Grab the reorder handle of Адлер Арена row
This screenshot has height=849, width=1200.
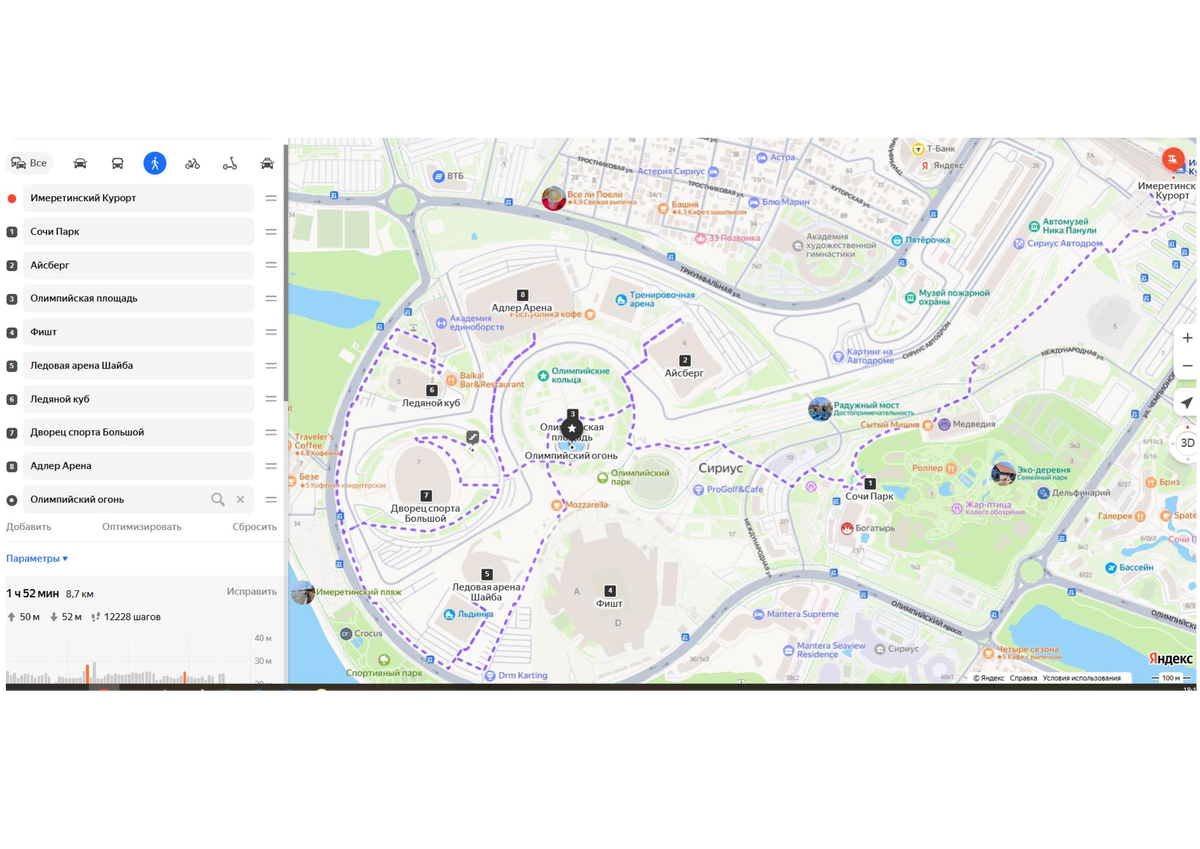click(x=271, y=466)
